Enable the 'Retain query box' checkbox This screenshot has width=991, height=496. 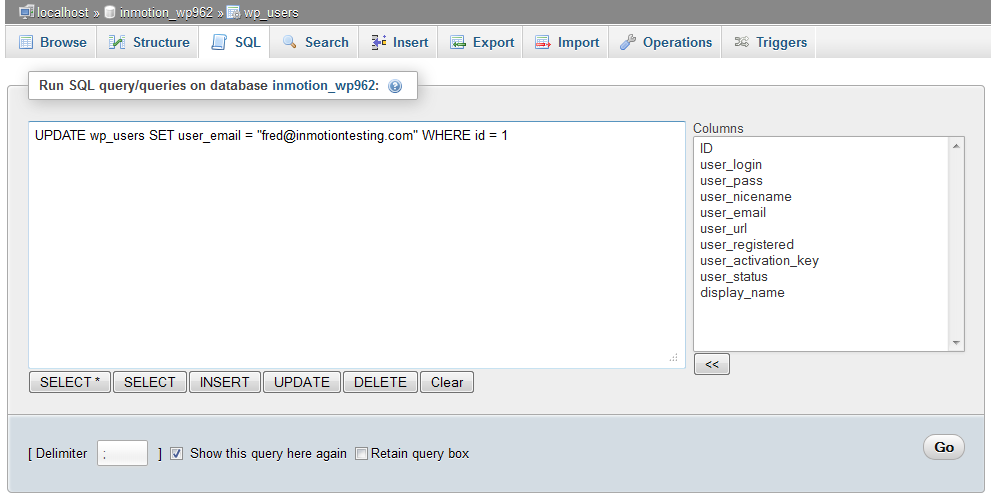pyautogui.click(x=362, y=453)
